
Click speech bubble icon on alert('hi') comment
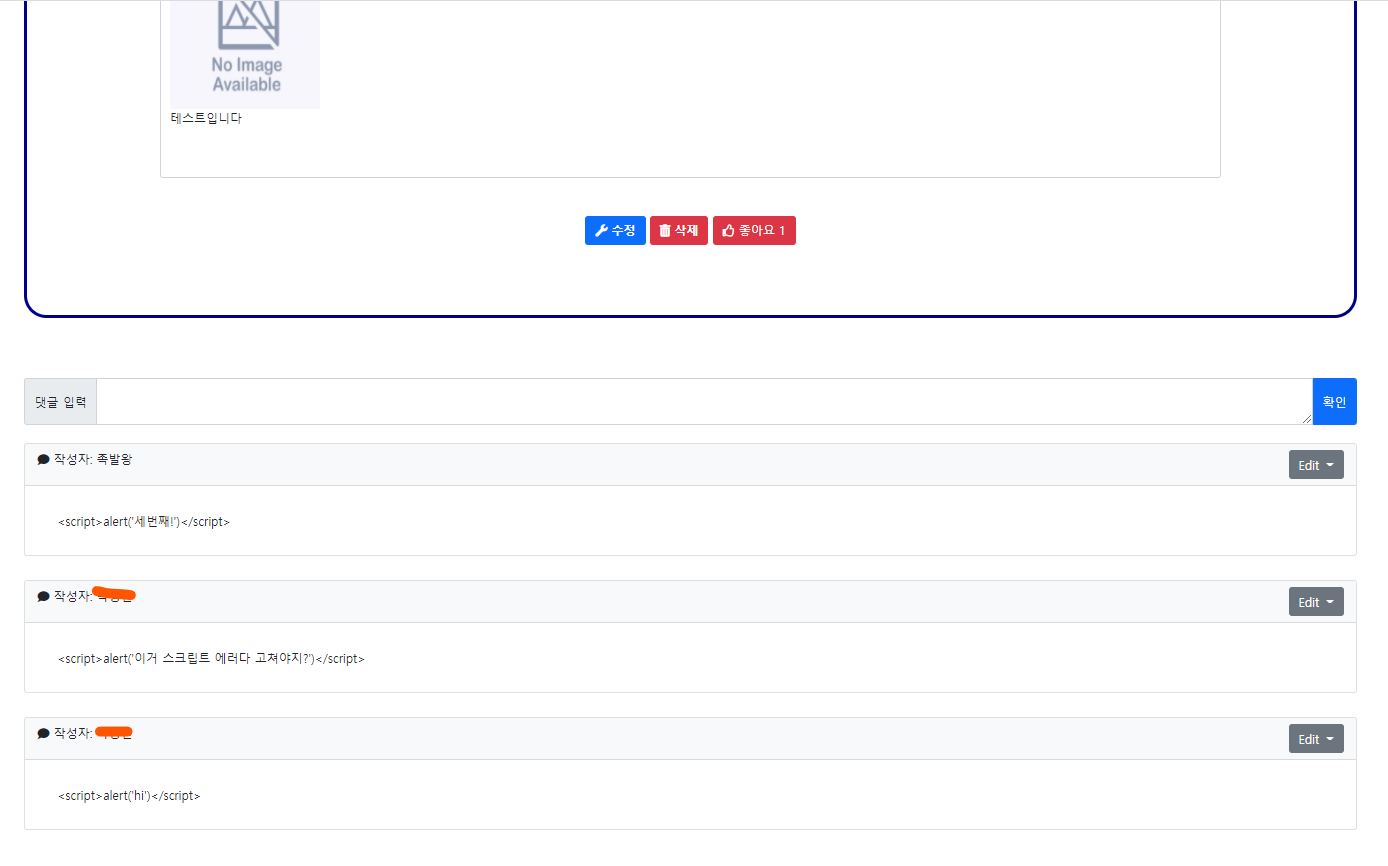pyautogui.click(x=43, y=734)
